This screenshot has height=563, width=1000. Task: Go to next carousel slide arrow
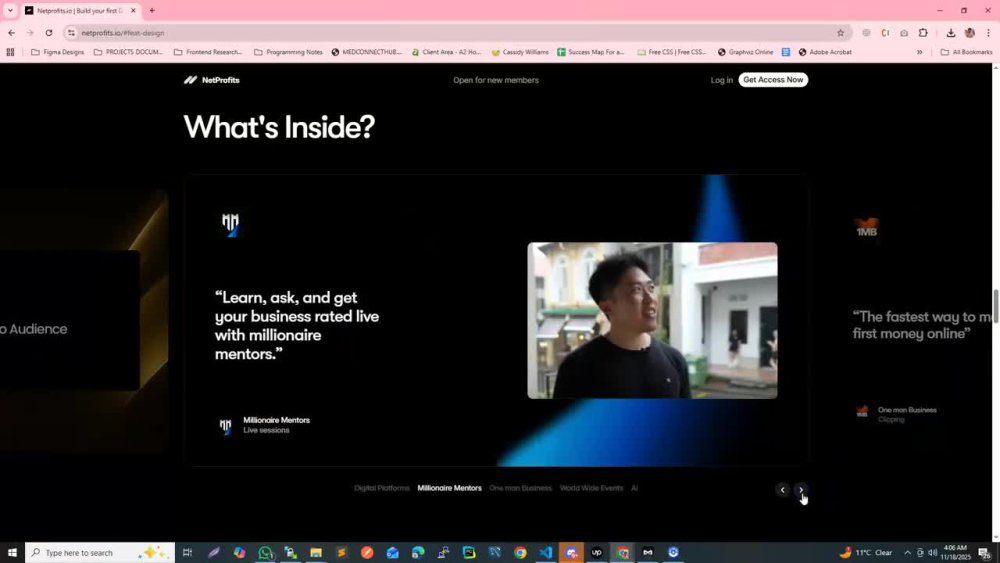801,490
